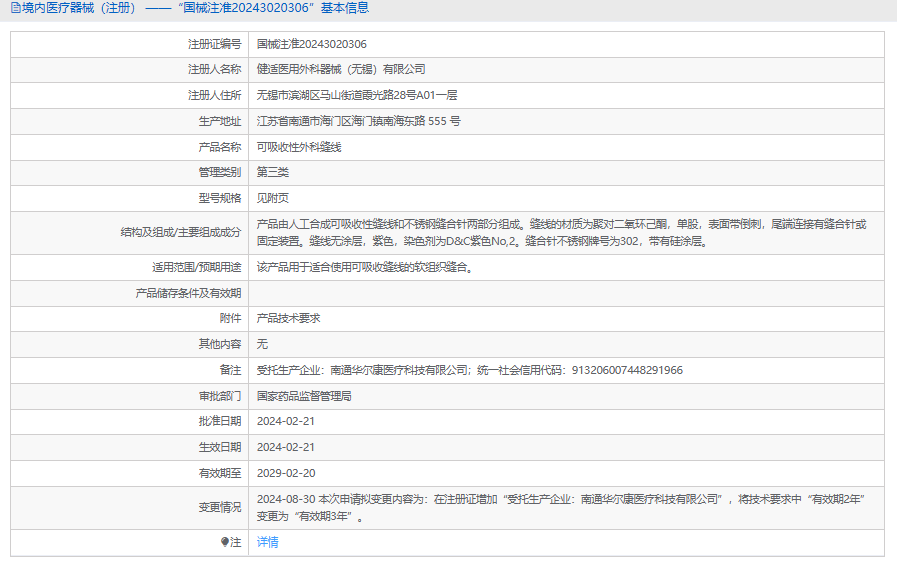
Task: Click the expiry date 2029-02-20
Action: click(x=286, y=473)
